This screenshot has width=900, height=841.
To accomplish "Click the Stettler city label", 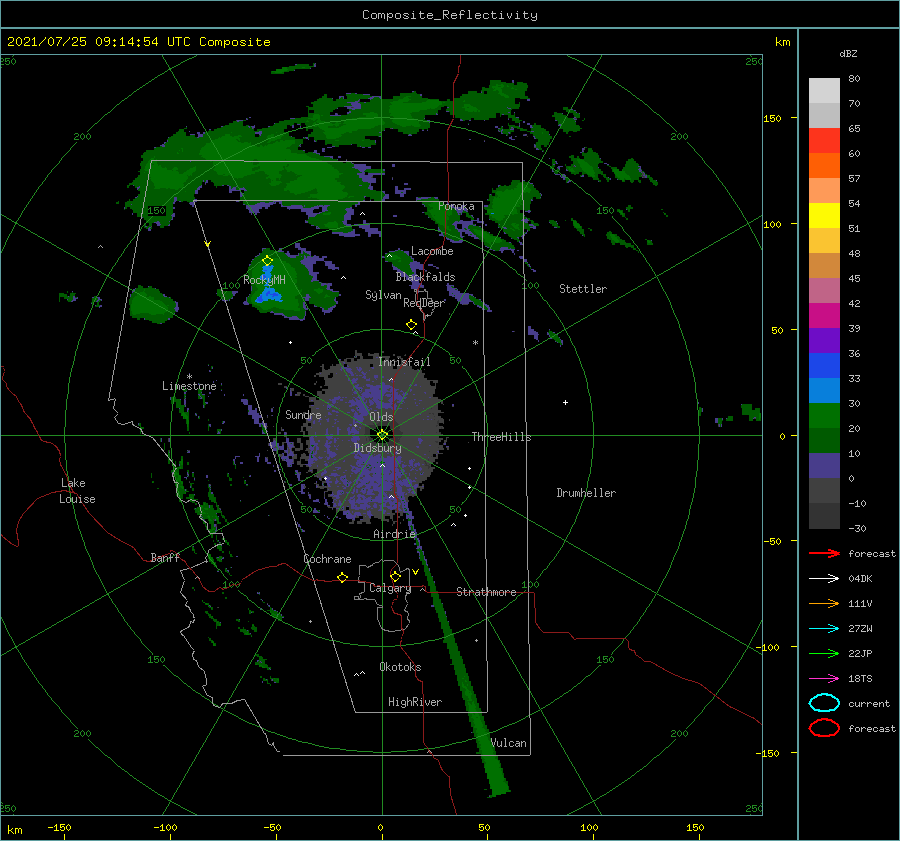I will click(x=583, y=289).
